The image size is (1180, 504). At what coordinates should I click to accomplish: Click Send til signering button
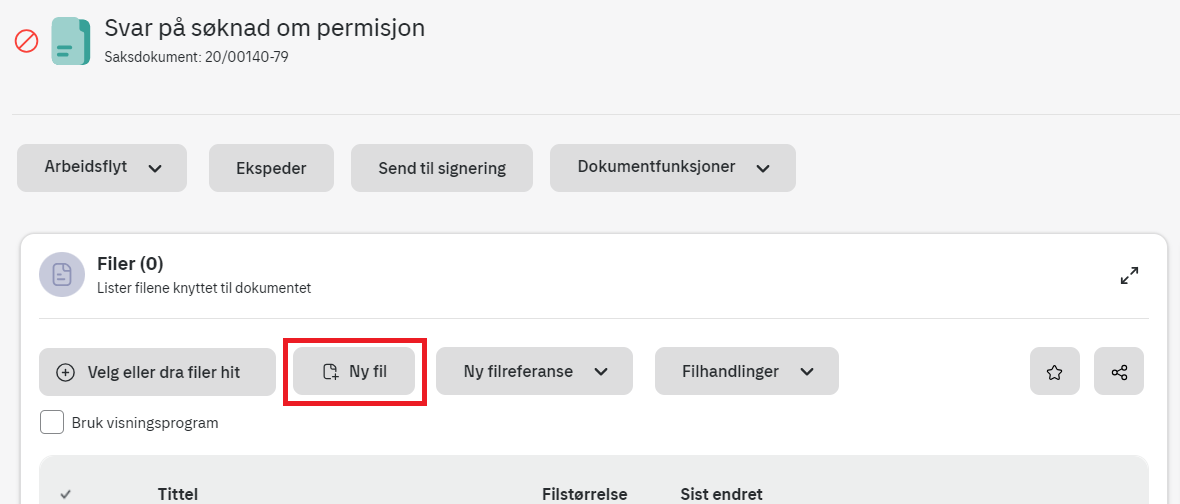(x=442, y=168)
